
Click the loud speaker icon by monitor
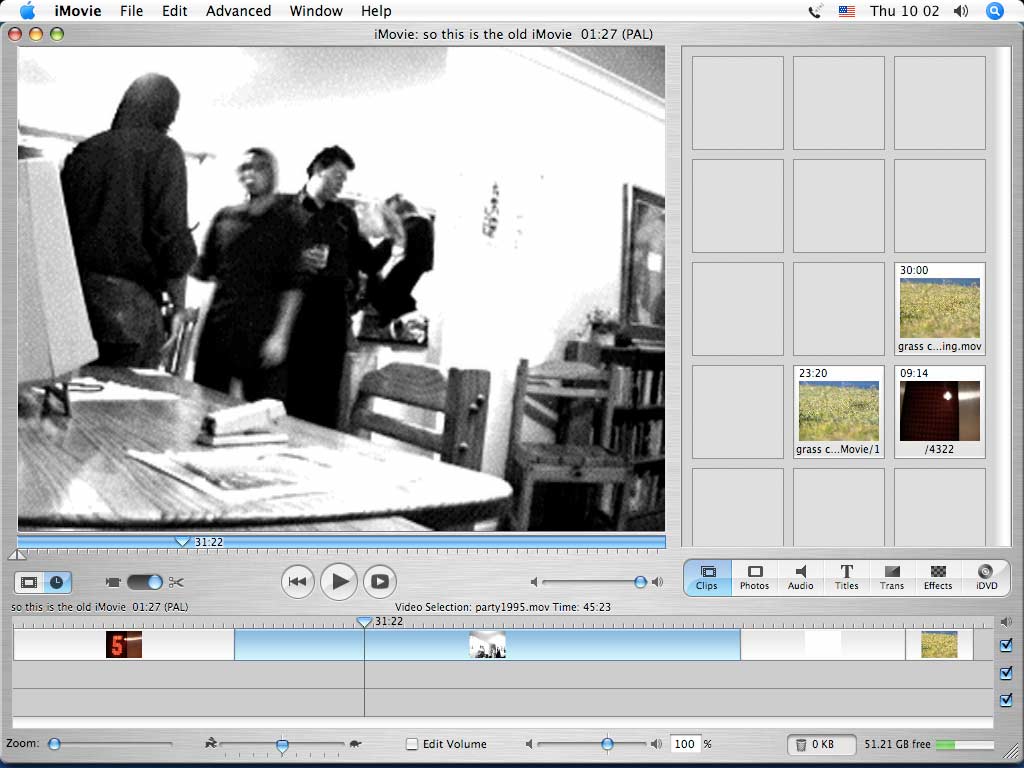(657, 582)
